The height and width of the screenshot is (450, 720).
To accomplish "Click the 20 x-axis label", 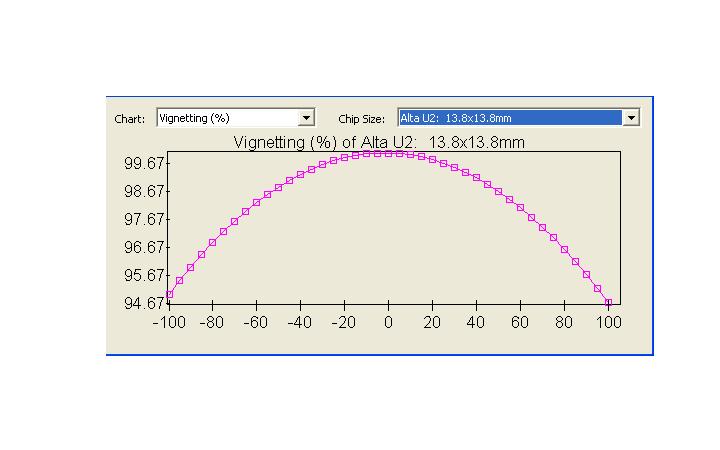I will [x=432, y=322].
